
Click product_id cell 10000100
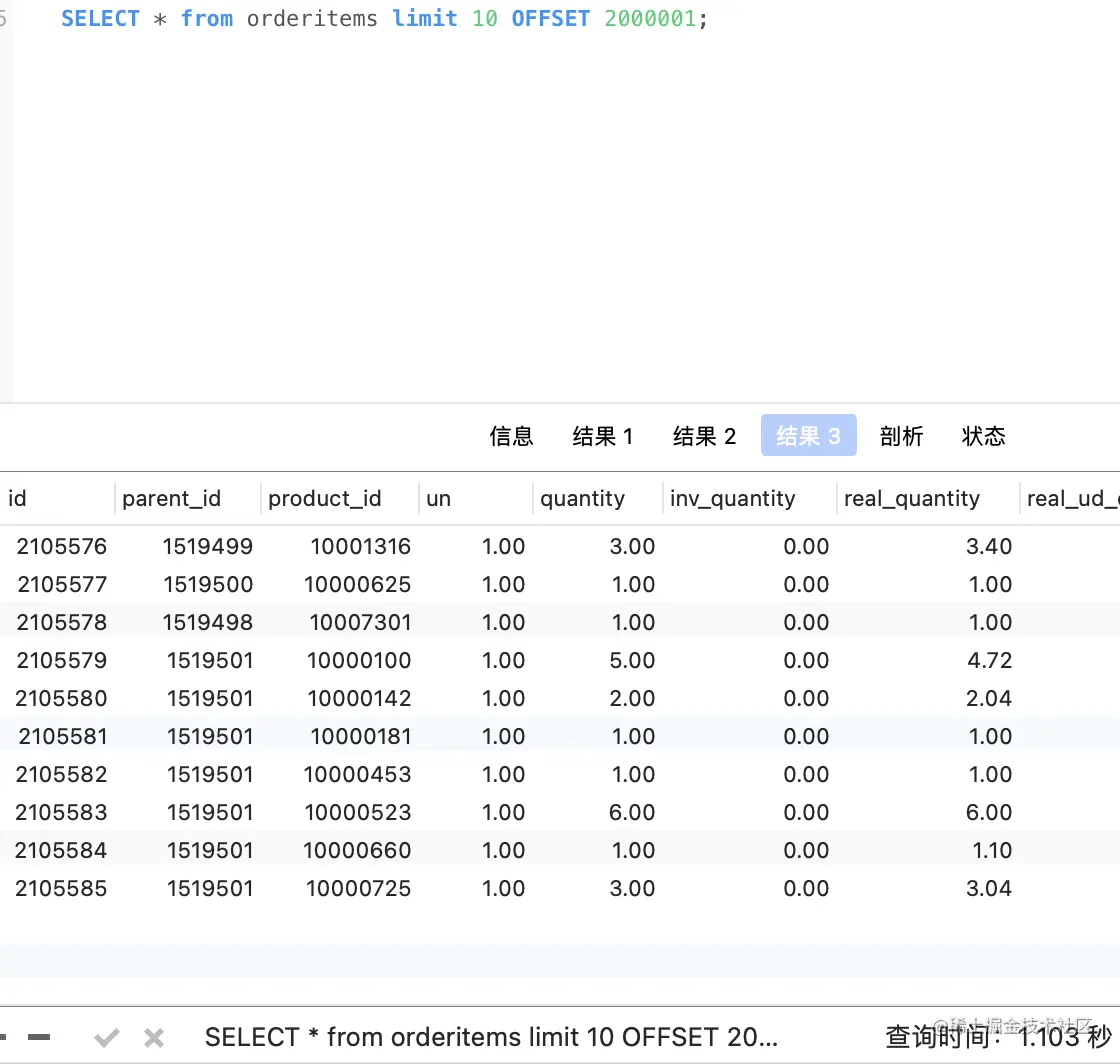359,660
